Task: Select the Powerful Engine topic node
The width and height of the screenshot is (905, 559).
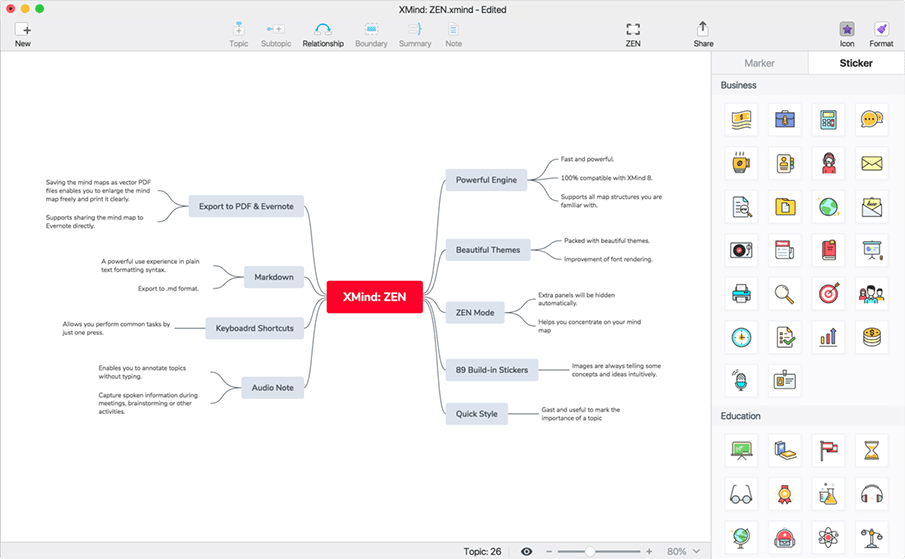Action: (486, 180)
